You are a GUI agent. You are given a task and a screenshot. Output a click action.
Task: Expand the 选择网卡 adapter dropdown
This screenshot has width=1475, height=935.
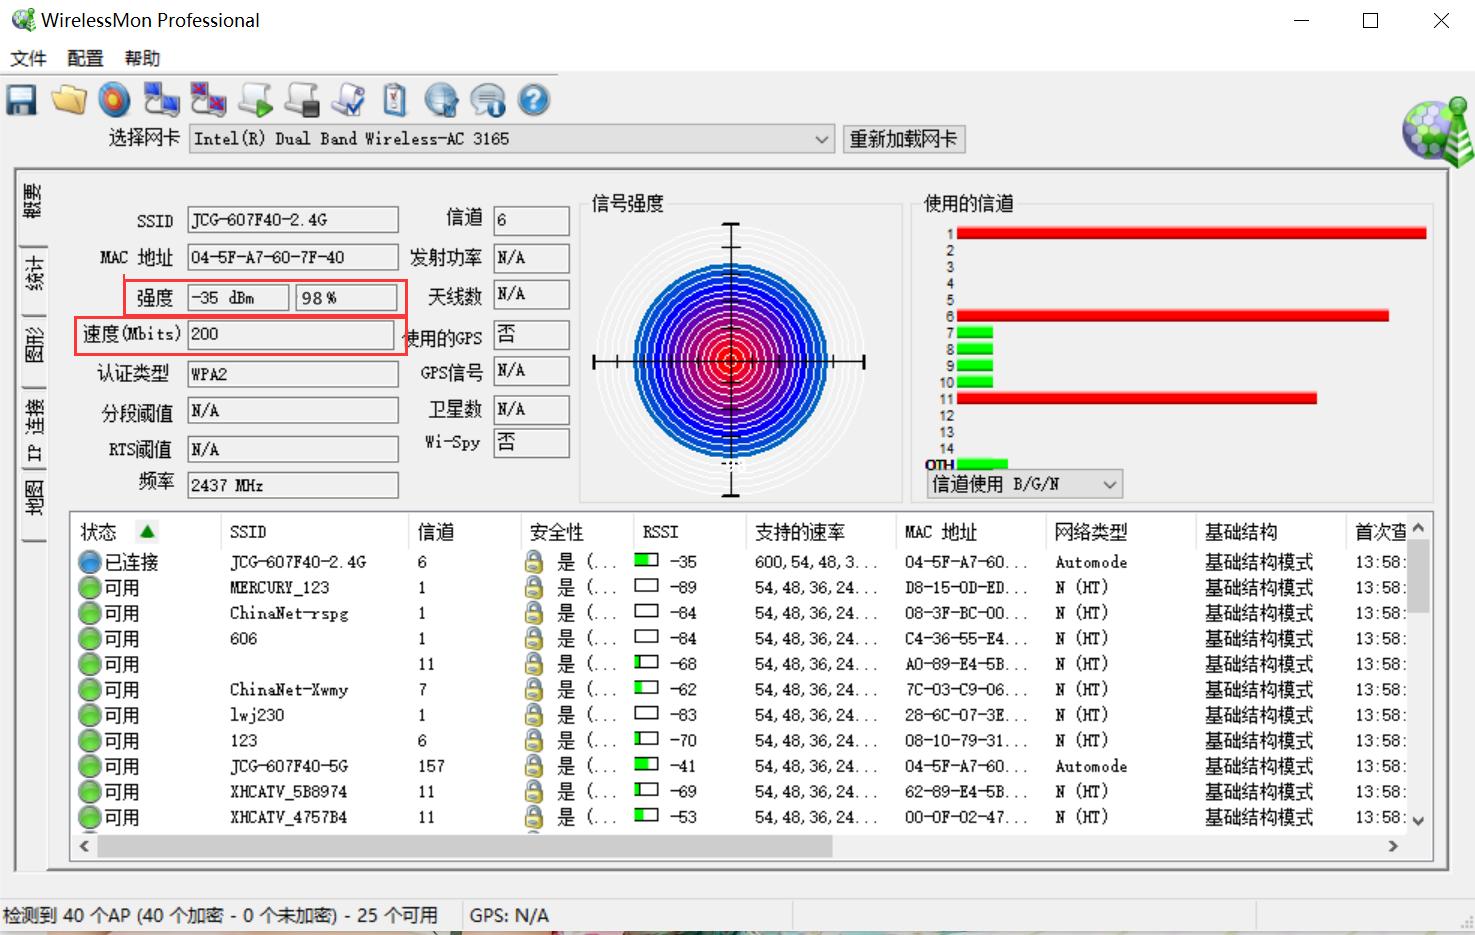pyautogui.click(x=822, y=139)
